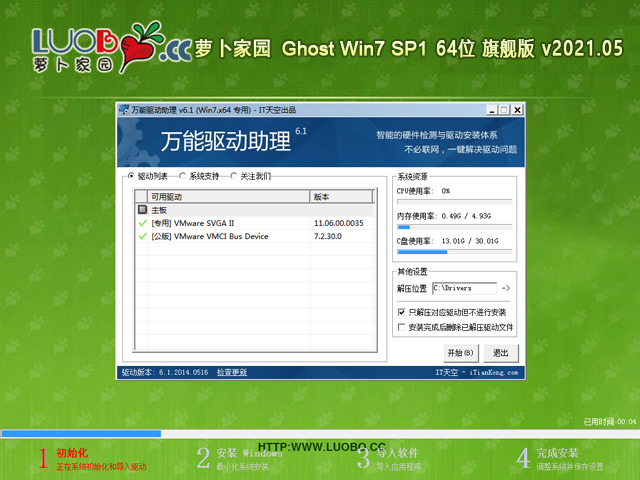The image size is (640, 480).
Task: Uncheck 只解压对应驱动但不进行安装 option
Action: [x=401, y=312]
